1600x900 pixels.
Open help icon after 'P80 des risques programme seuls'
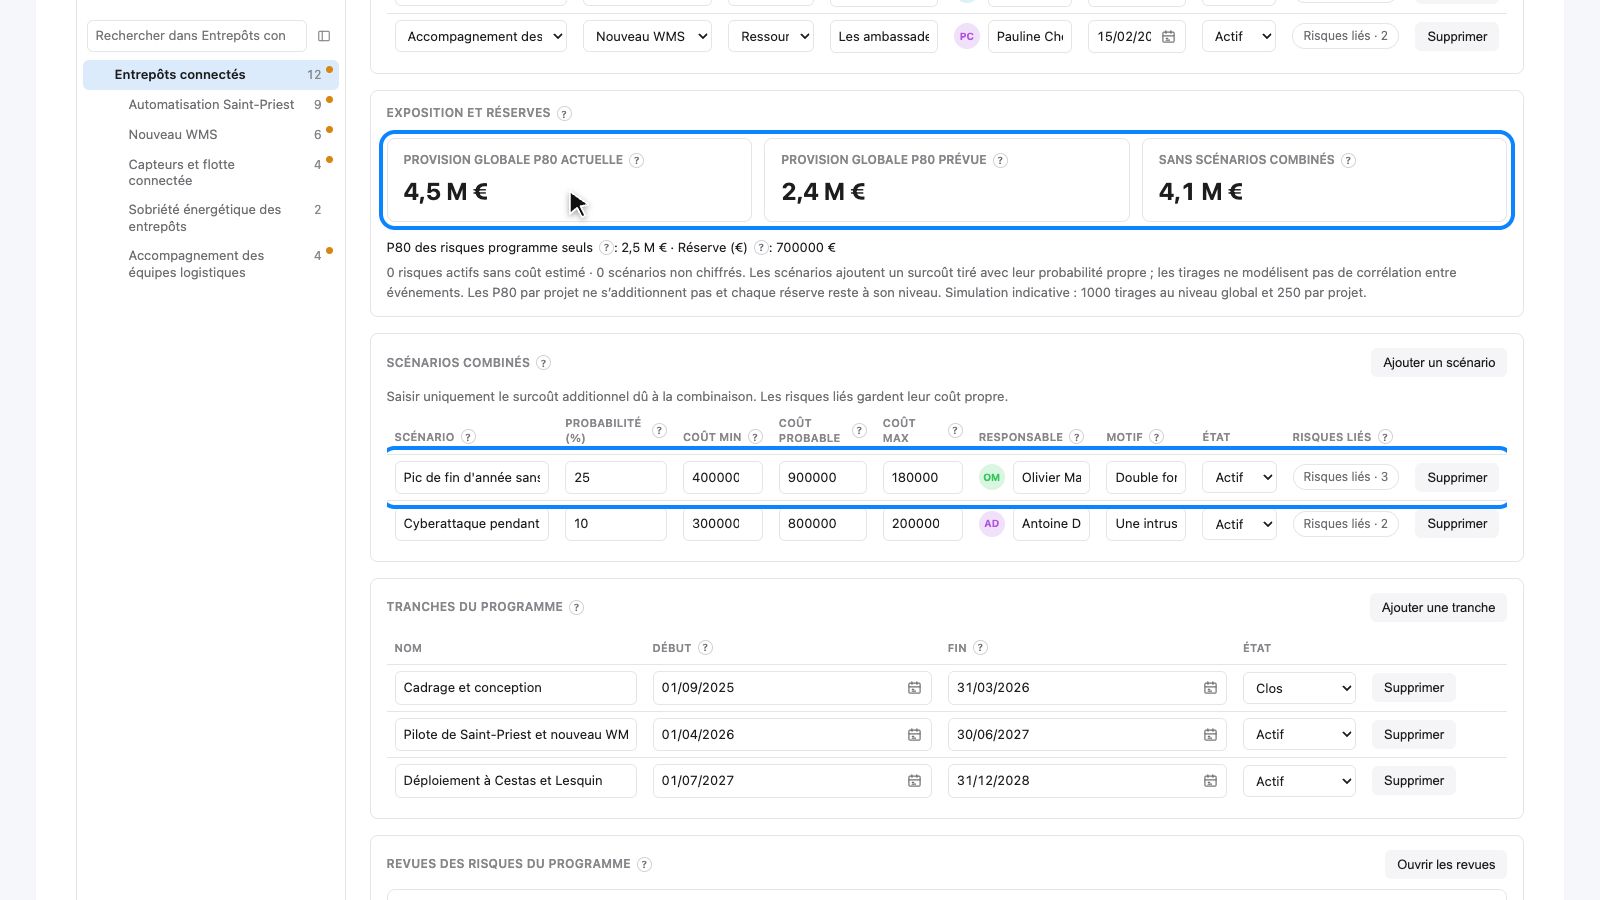pyautogui.click(x=605, y=248)
